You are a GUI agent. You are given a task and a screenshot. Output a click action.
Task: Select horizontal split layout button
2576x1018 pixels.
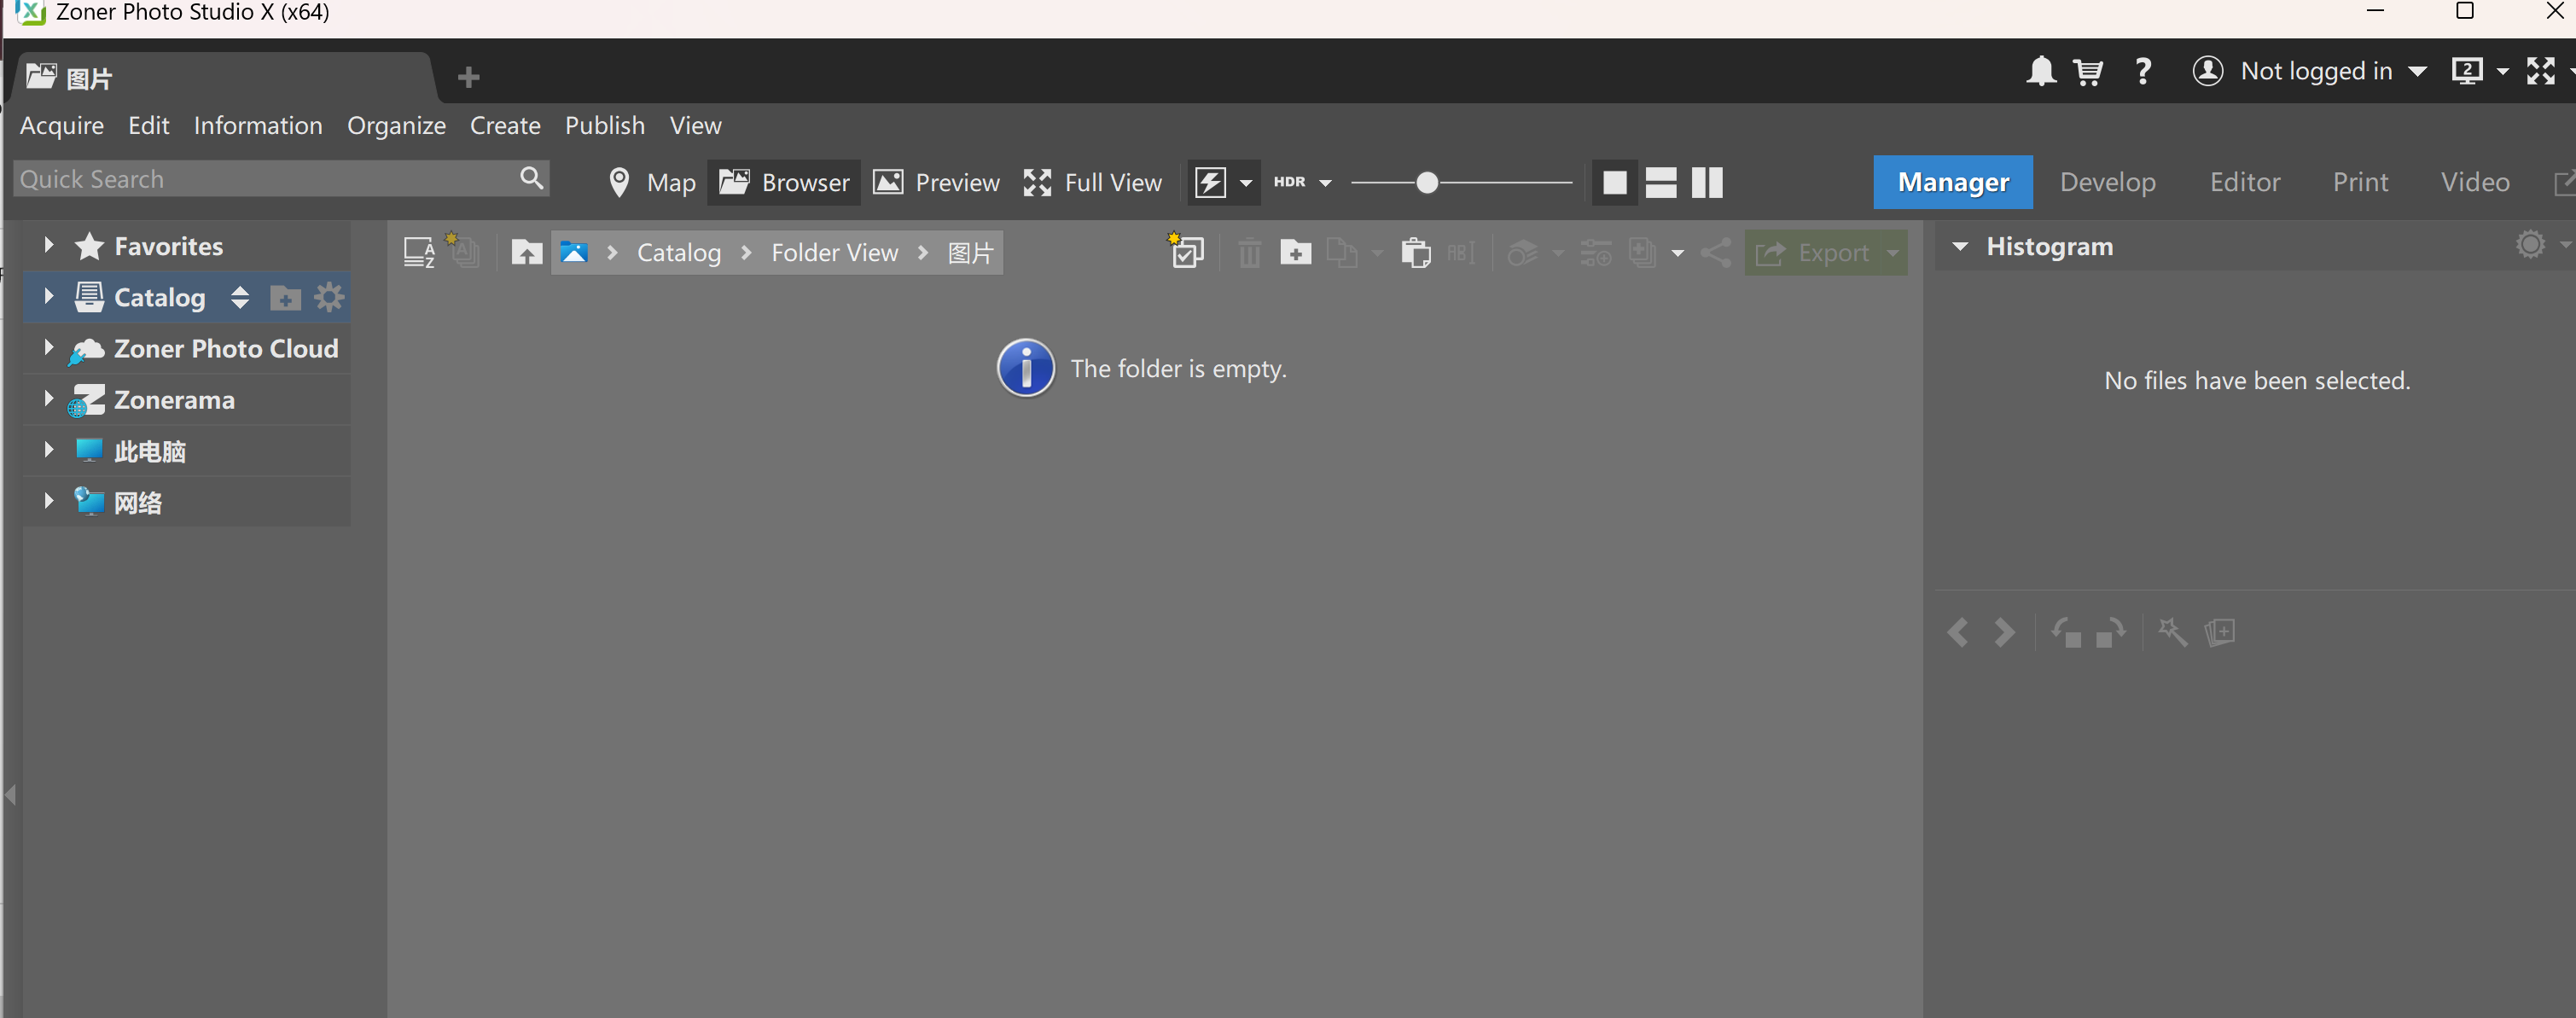point(1660,182)
